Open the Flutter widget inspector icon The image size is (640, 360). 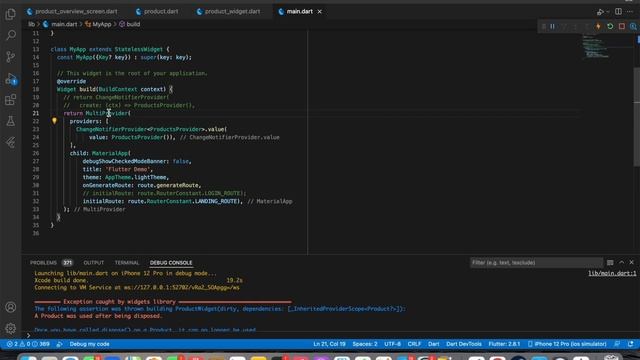click(x=633, y=27)
